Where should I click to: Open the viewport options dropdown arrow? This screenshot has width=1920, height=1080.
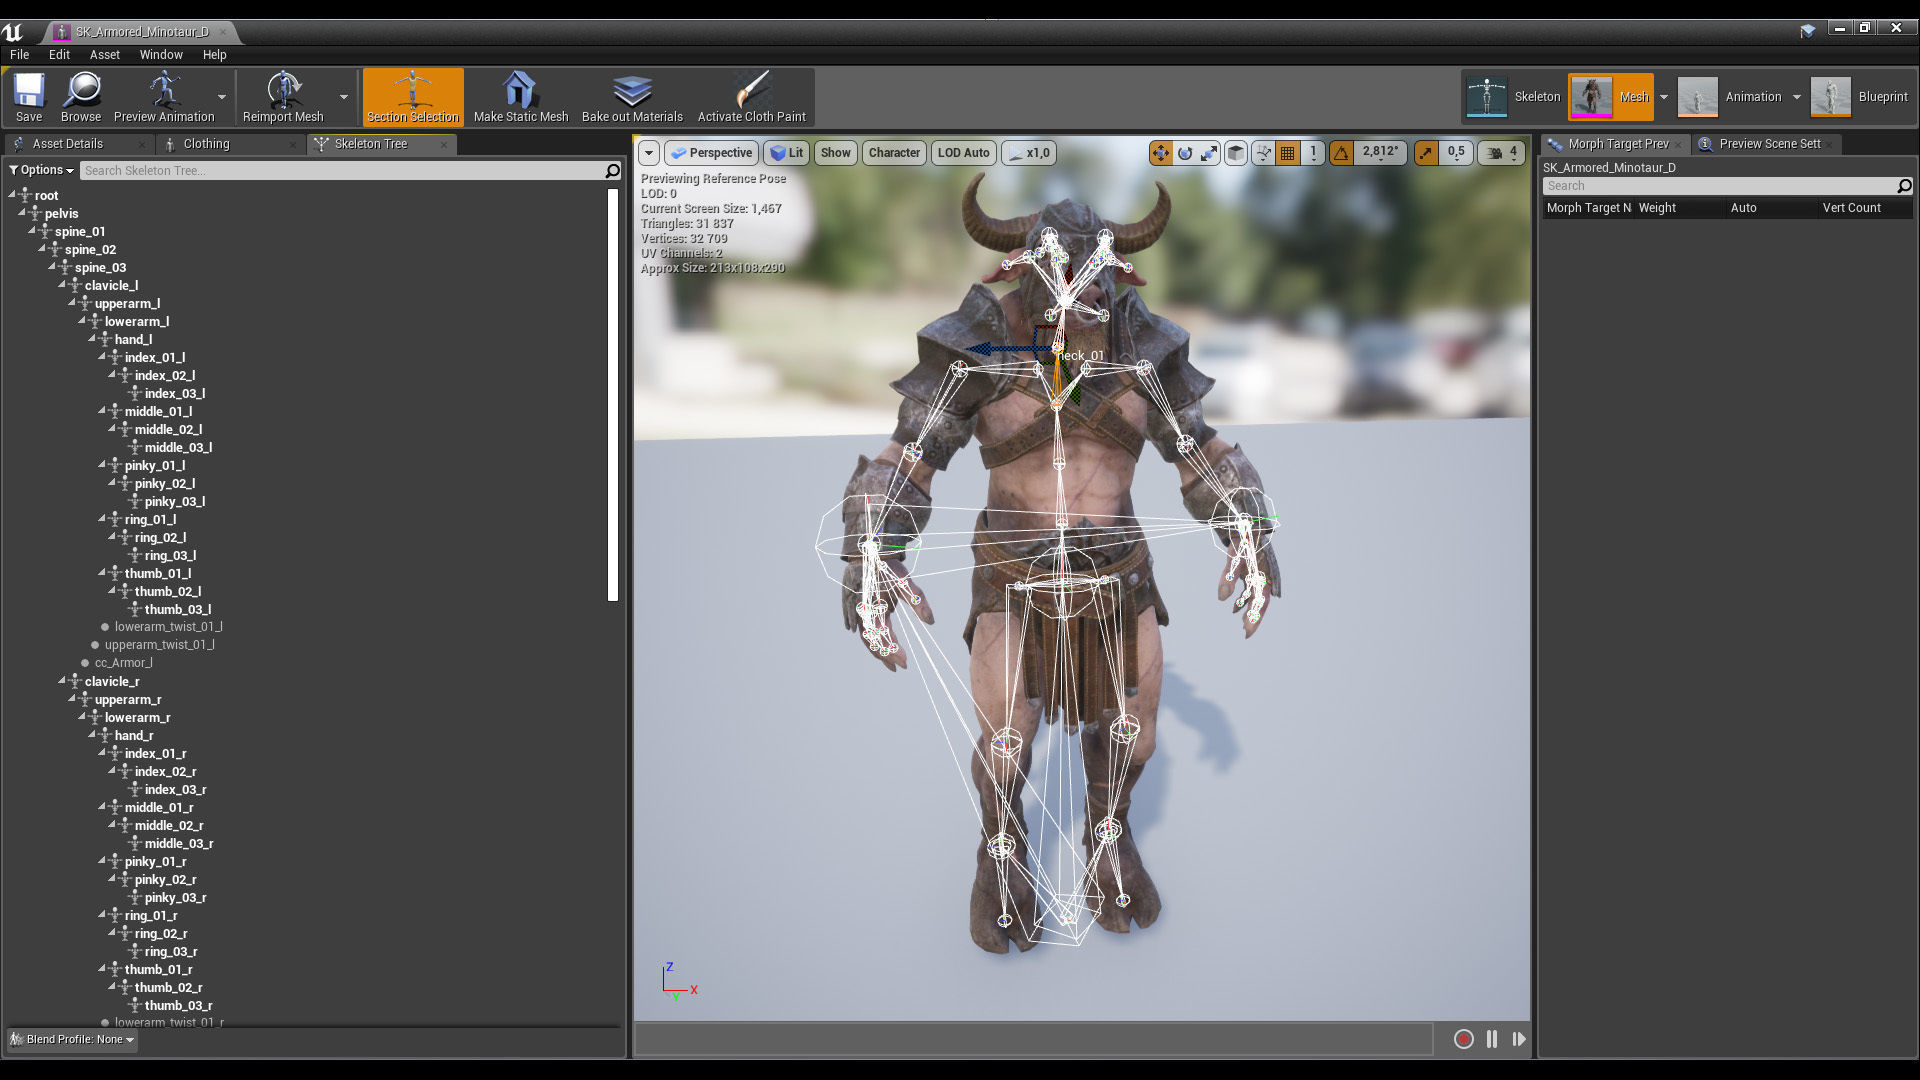click(x=649, y=153)
